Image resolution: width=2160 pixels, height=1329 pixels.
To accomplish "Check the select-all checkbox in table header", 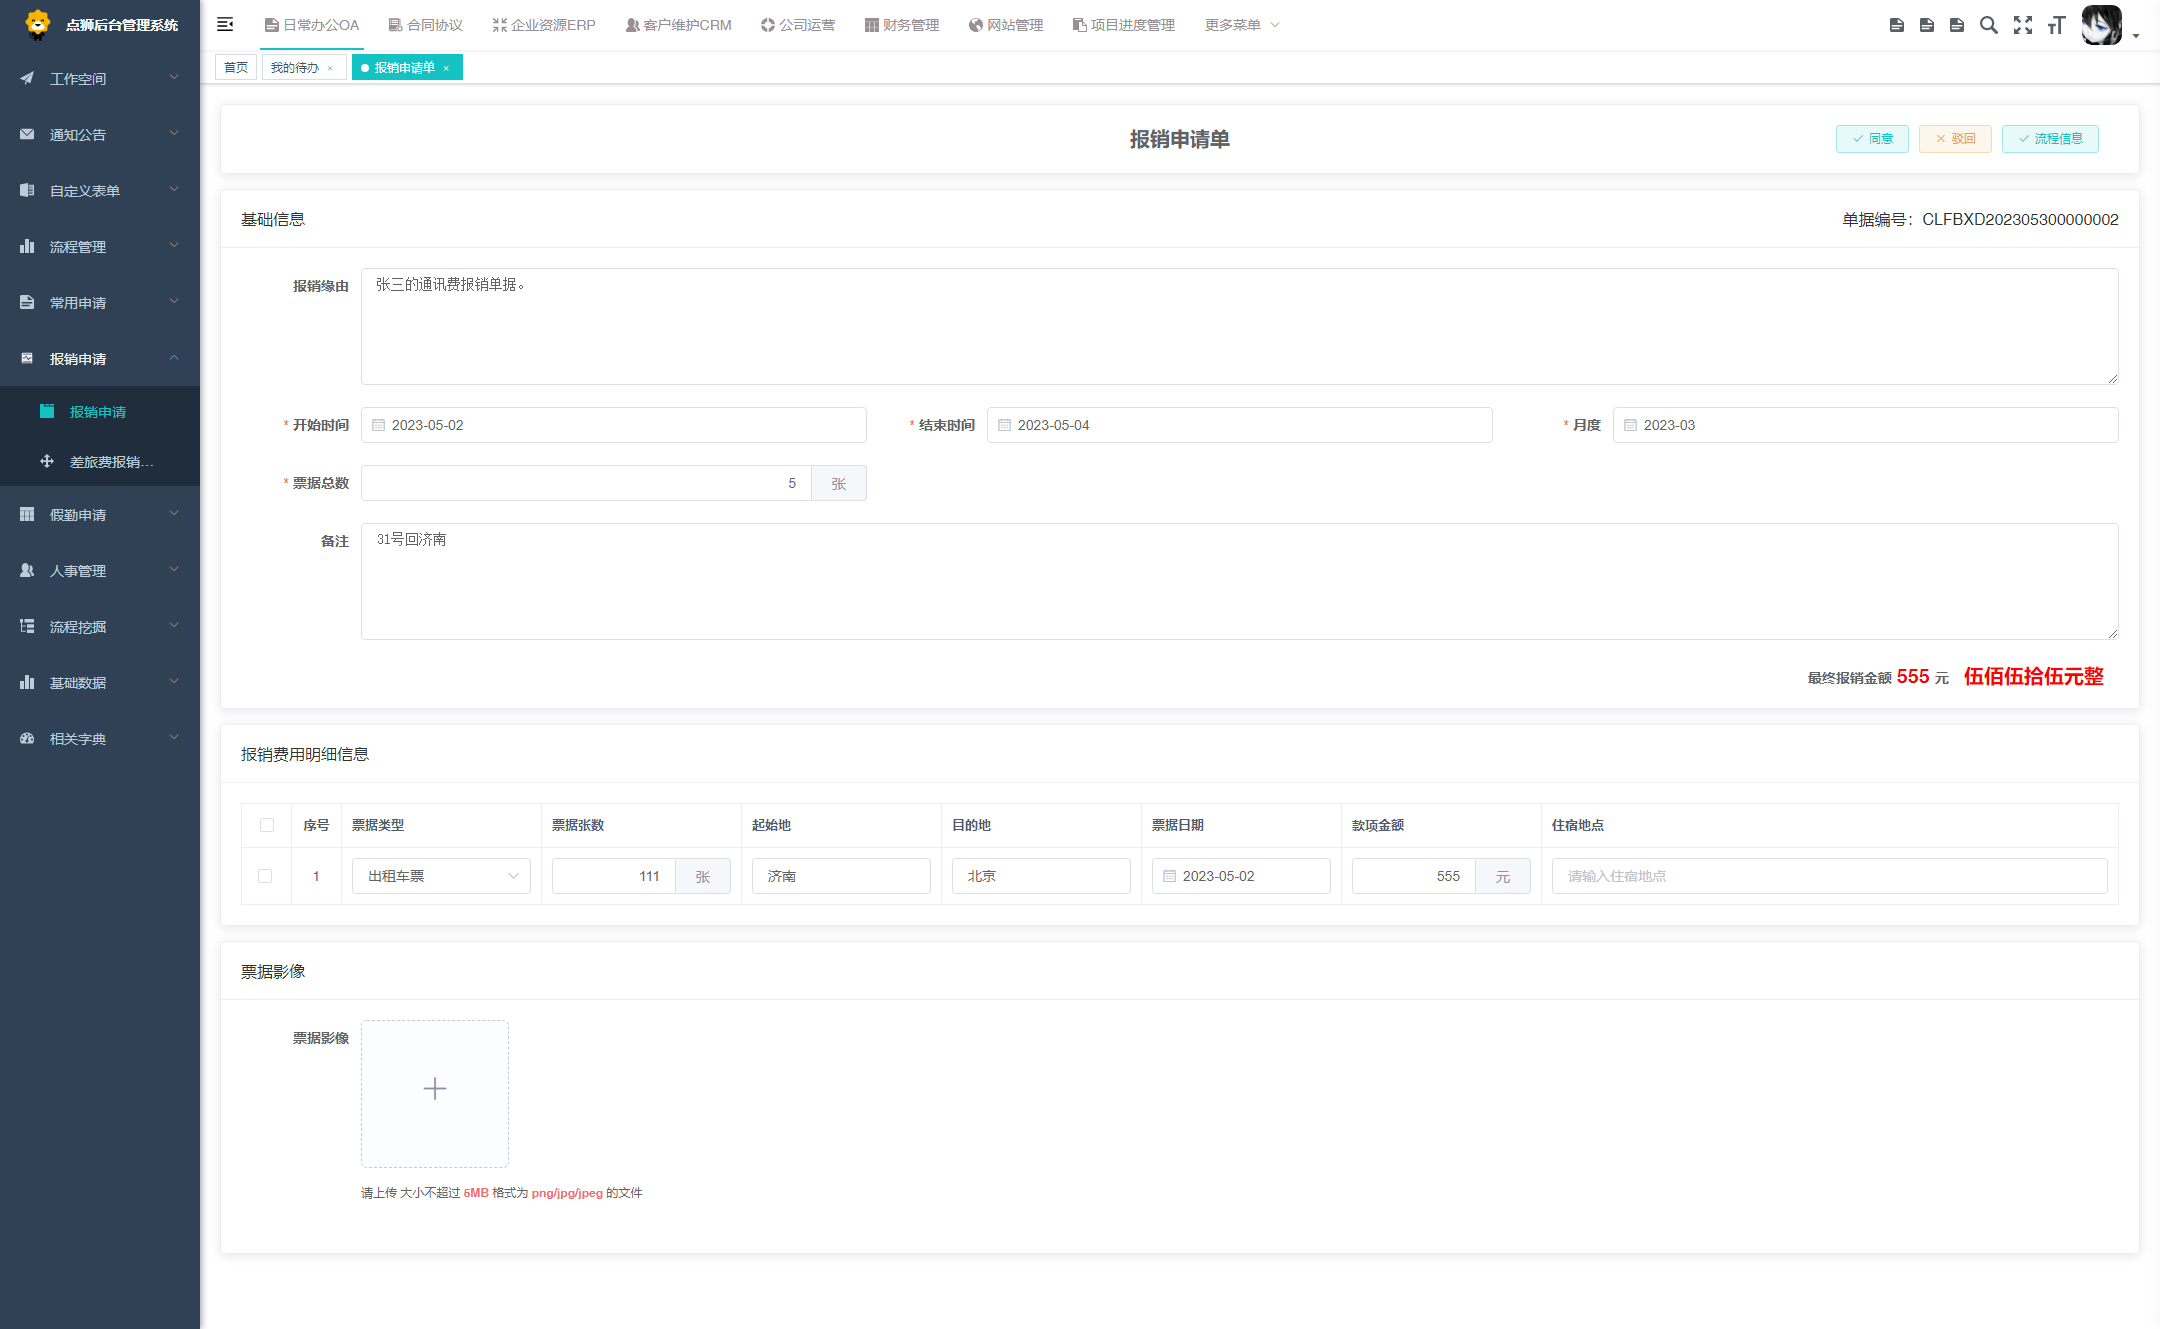I will tap(267, 825).
